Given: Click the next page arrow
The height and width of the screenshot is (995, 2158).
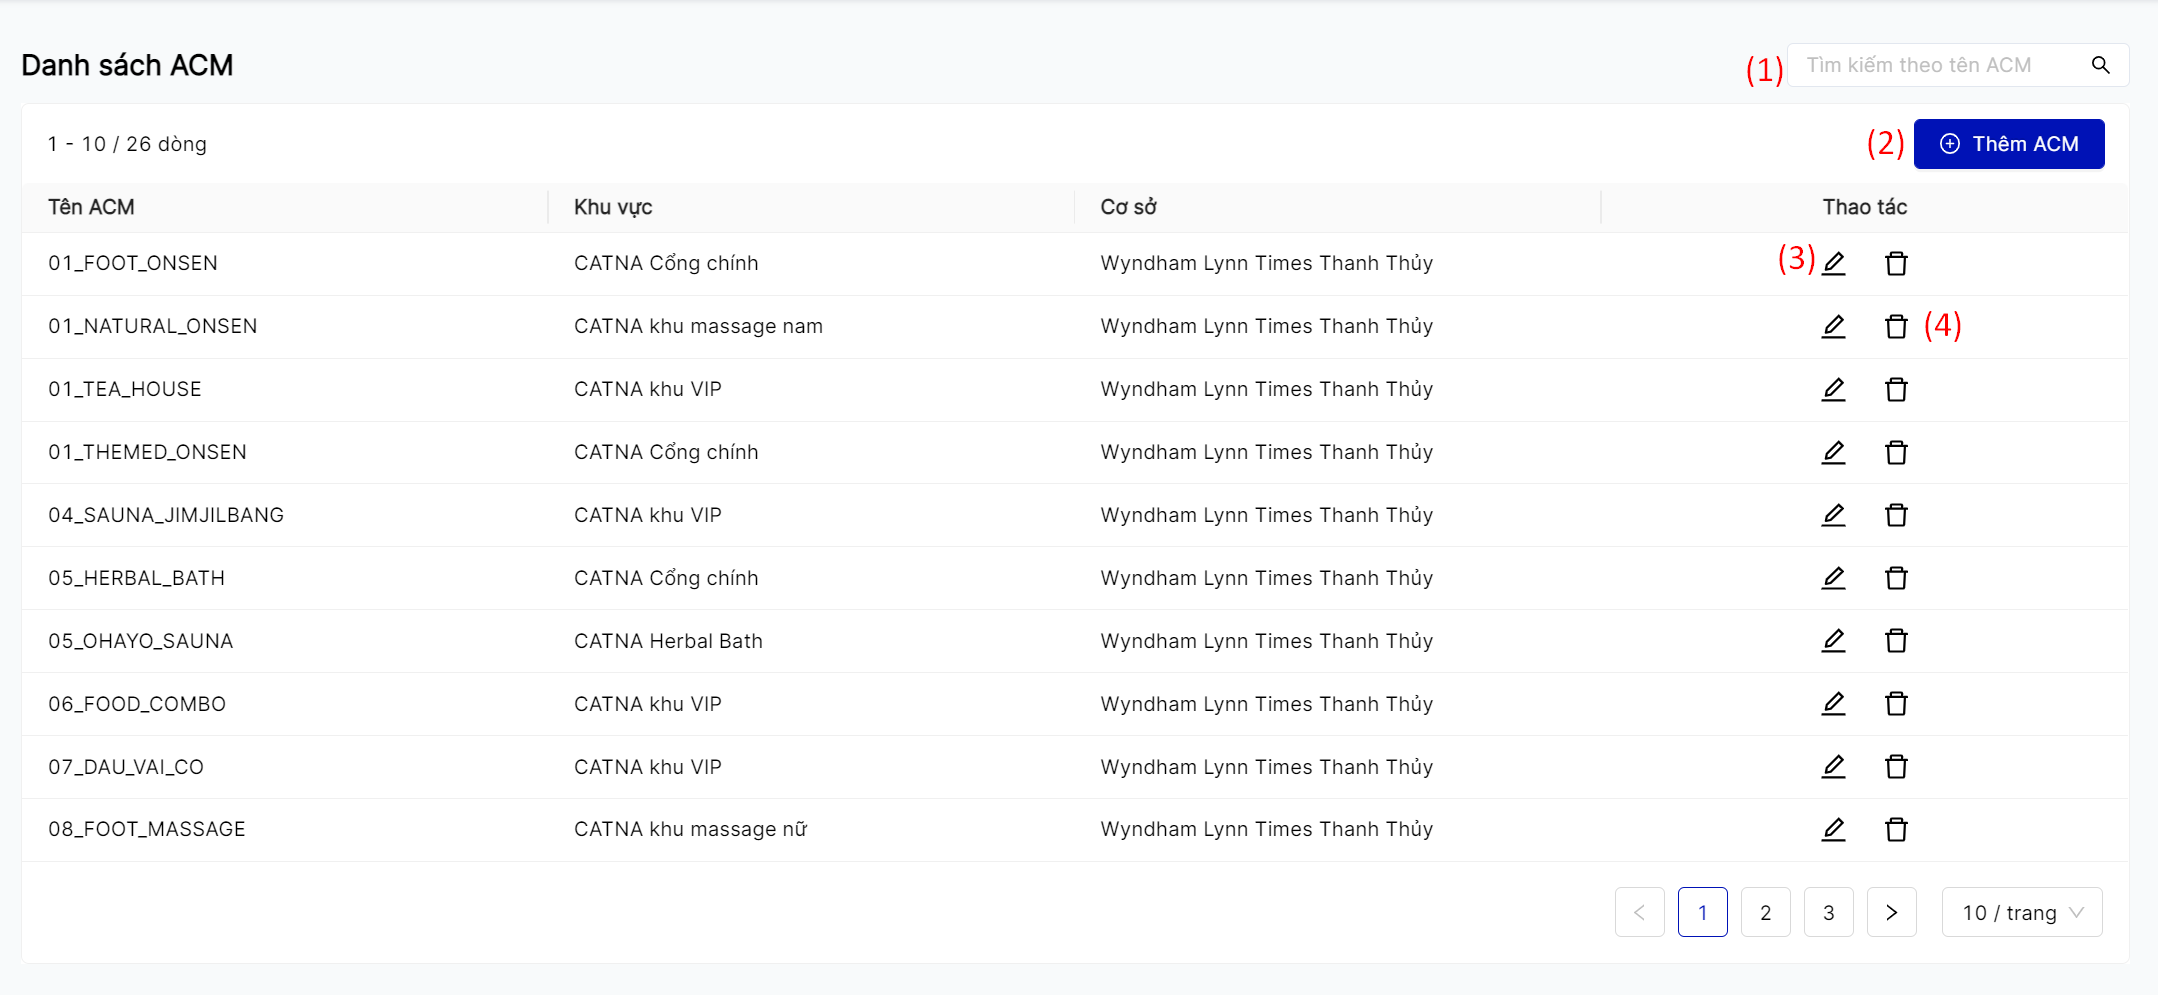Looking at the screenshot, I should 1891,912.
